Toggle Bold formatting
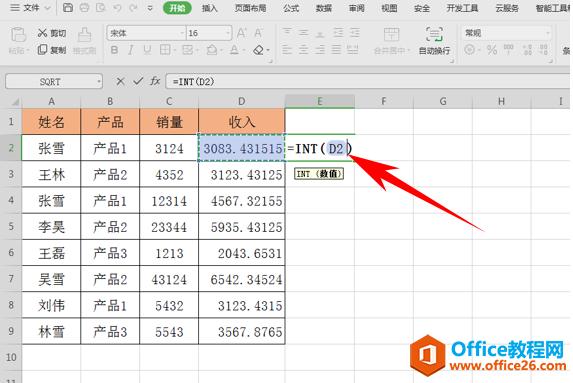The width and height of the screenshot is (573, 383). [x=114, y=50]
